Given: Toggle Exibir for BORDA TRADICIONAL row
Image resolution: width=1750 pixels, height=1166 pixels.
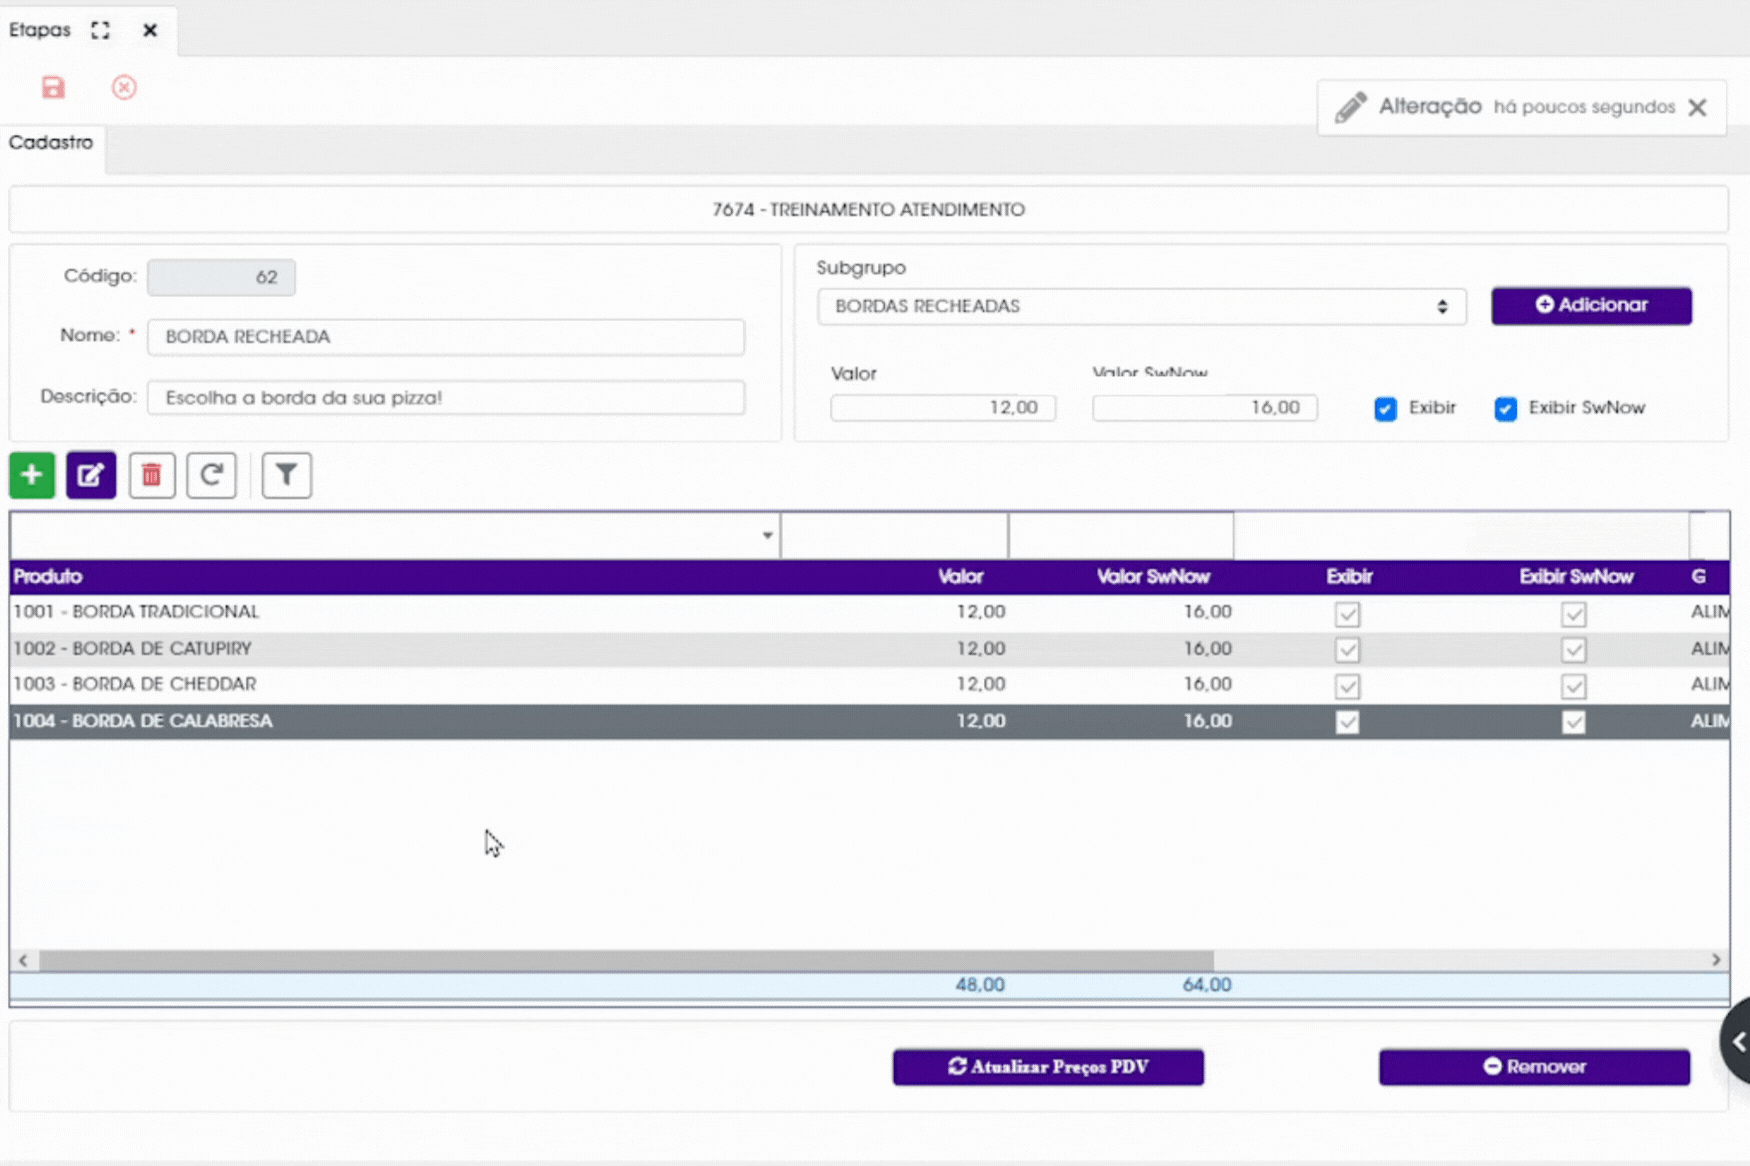Looking at the screenshot, I should coord(1348,614).
